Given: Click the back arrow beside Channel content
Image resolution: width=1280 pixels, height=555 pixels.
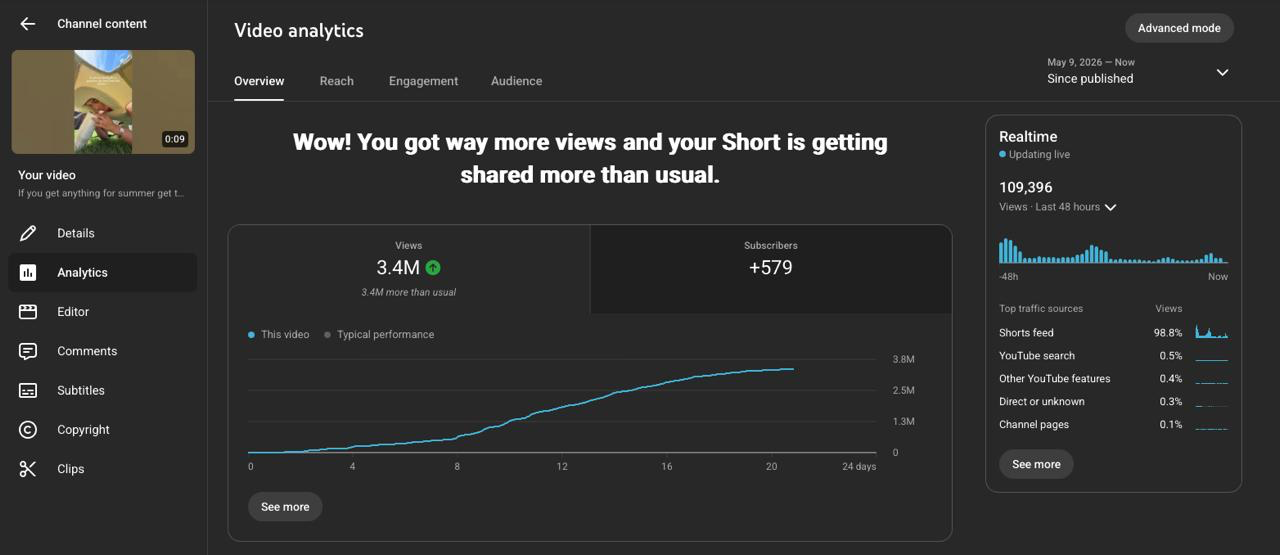Looking at the screenshot, I should pos(28,24).
